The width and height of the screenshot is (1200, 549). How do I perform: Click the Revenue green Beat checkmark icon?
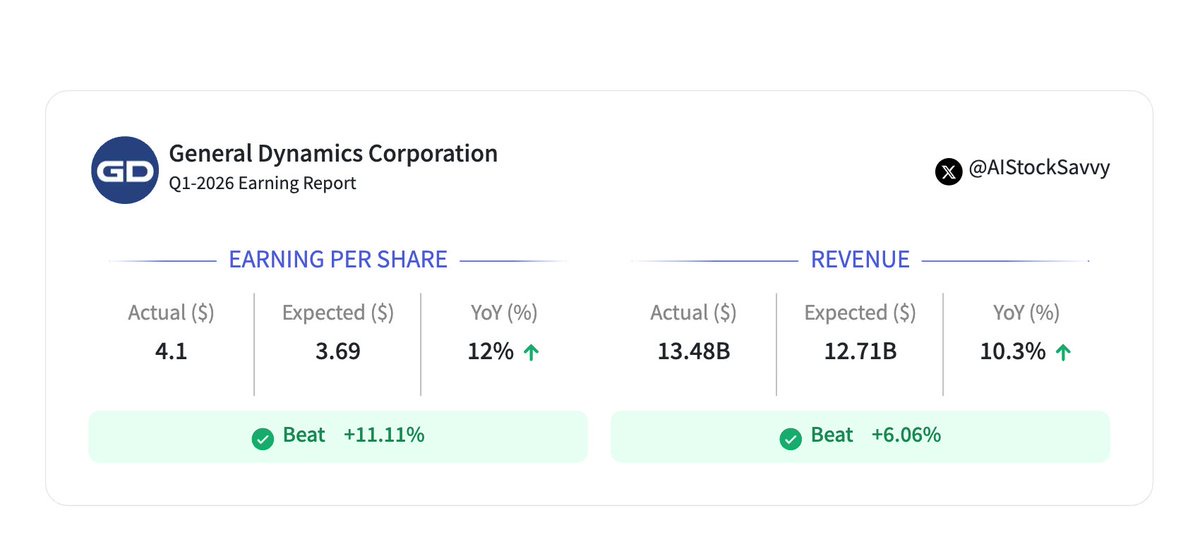click(790, 437)
